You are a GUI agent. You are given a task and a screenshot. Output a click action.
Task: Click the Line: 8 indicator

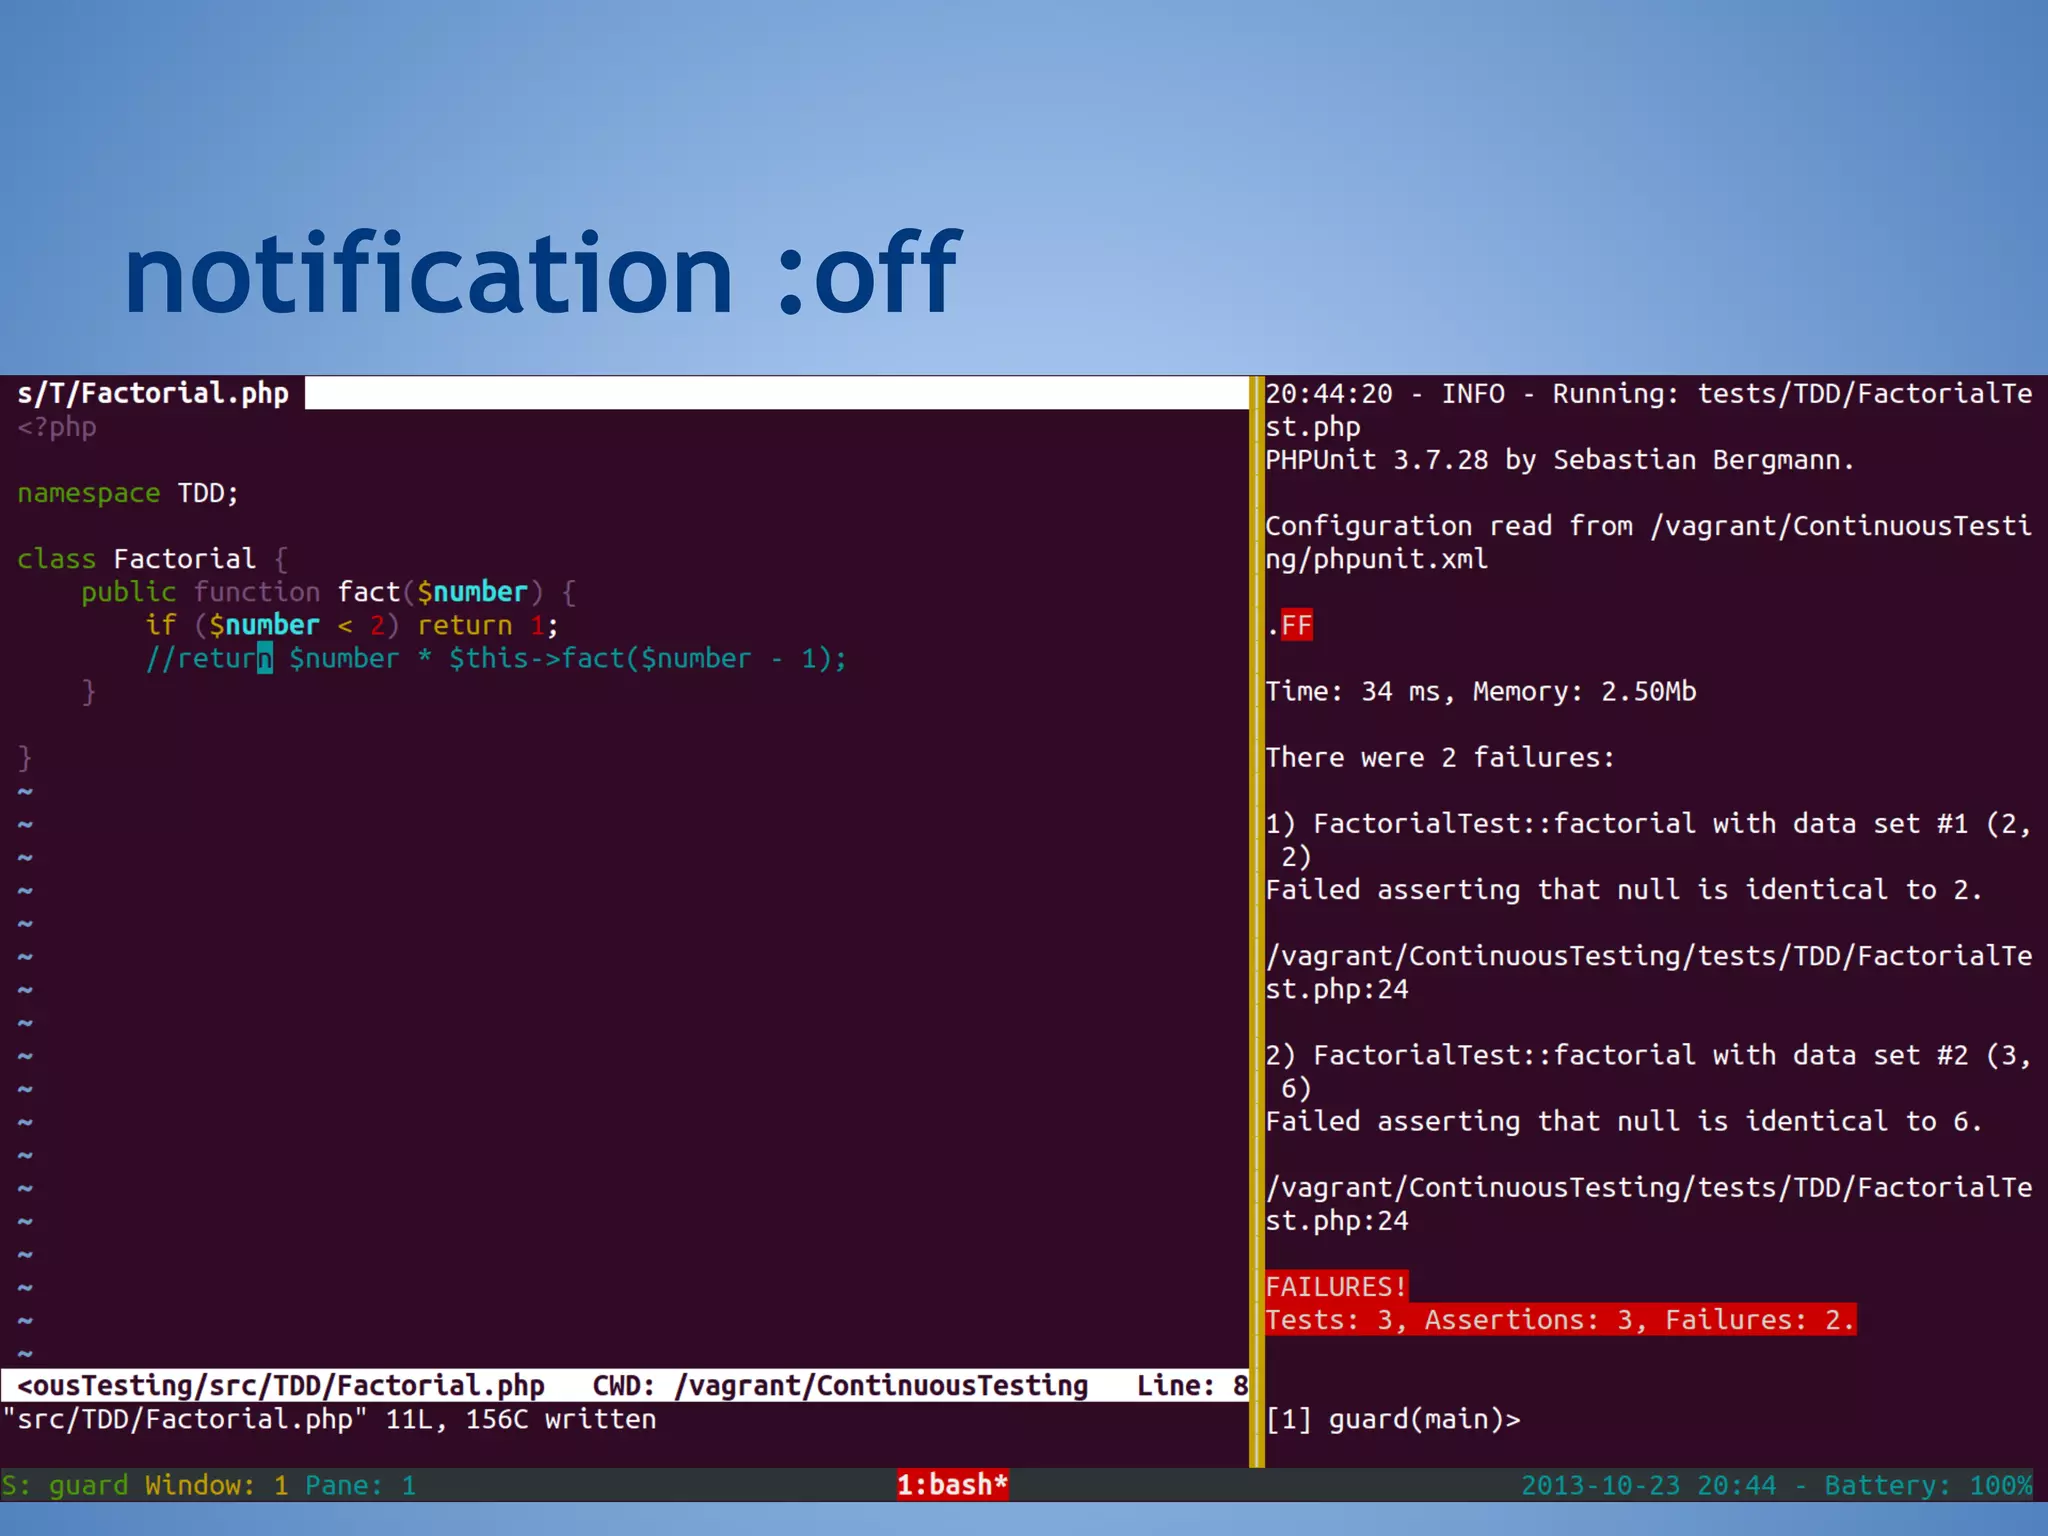[x=1192, y=1385]
